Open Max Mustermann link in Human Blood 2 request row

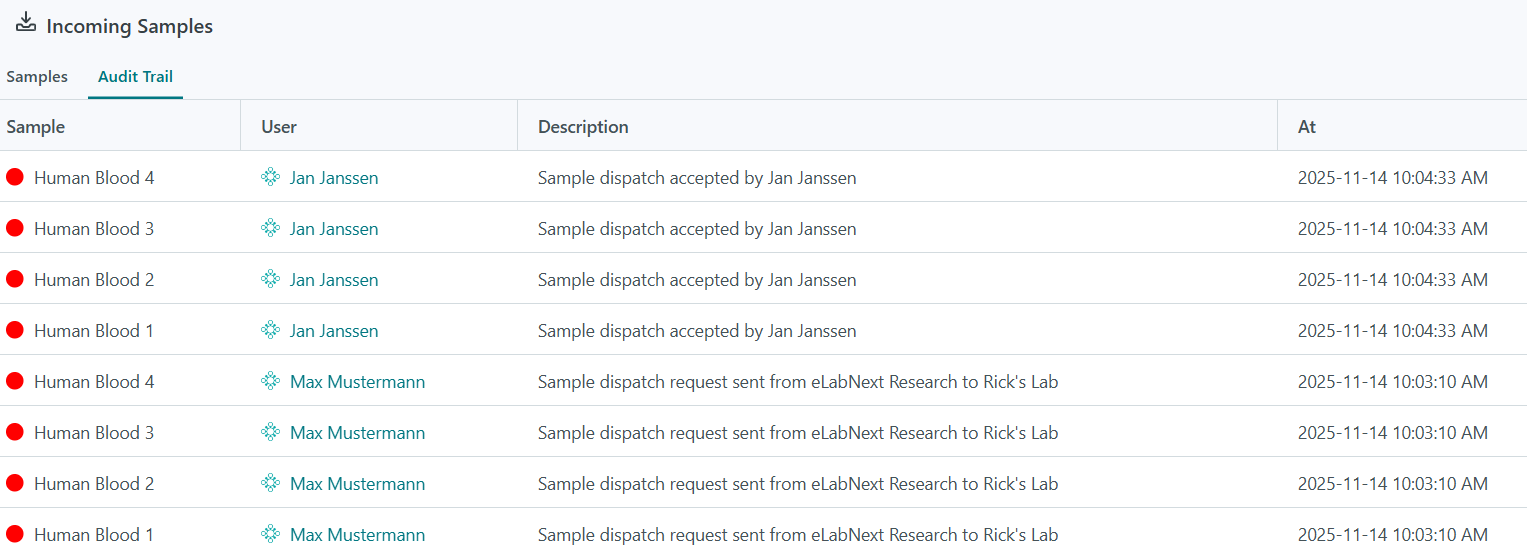pyautogui.click(x=357, y=484)
